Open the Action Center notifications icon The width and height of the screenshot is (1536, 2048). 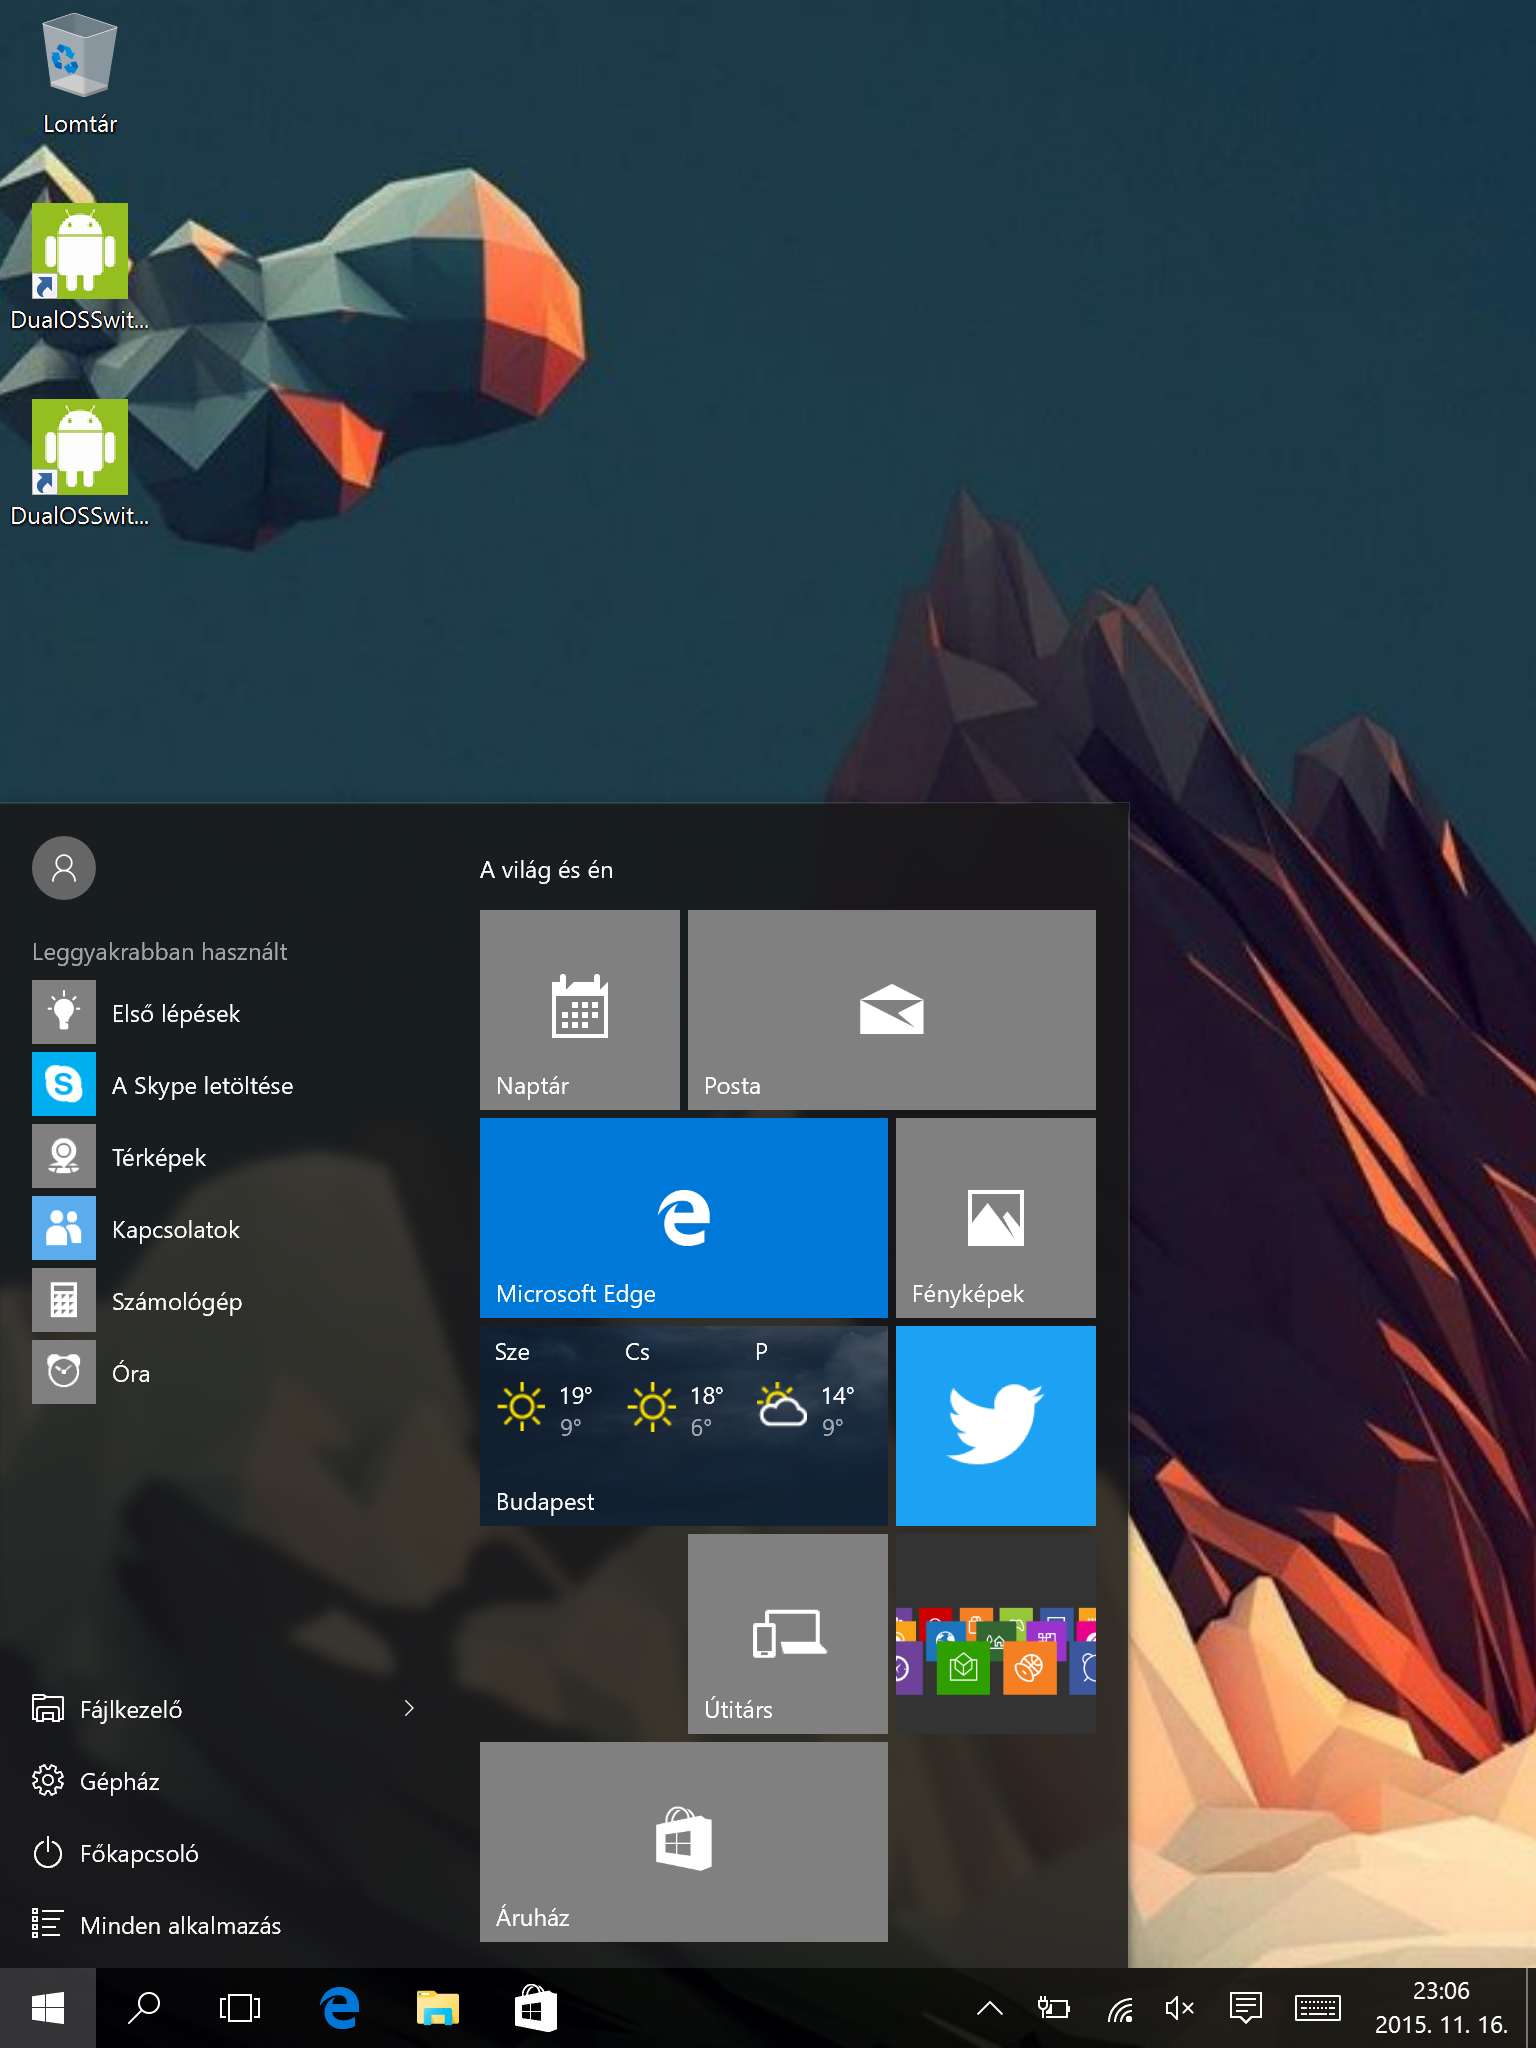coord(1245,2008)
